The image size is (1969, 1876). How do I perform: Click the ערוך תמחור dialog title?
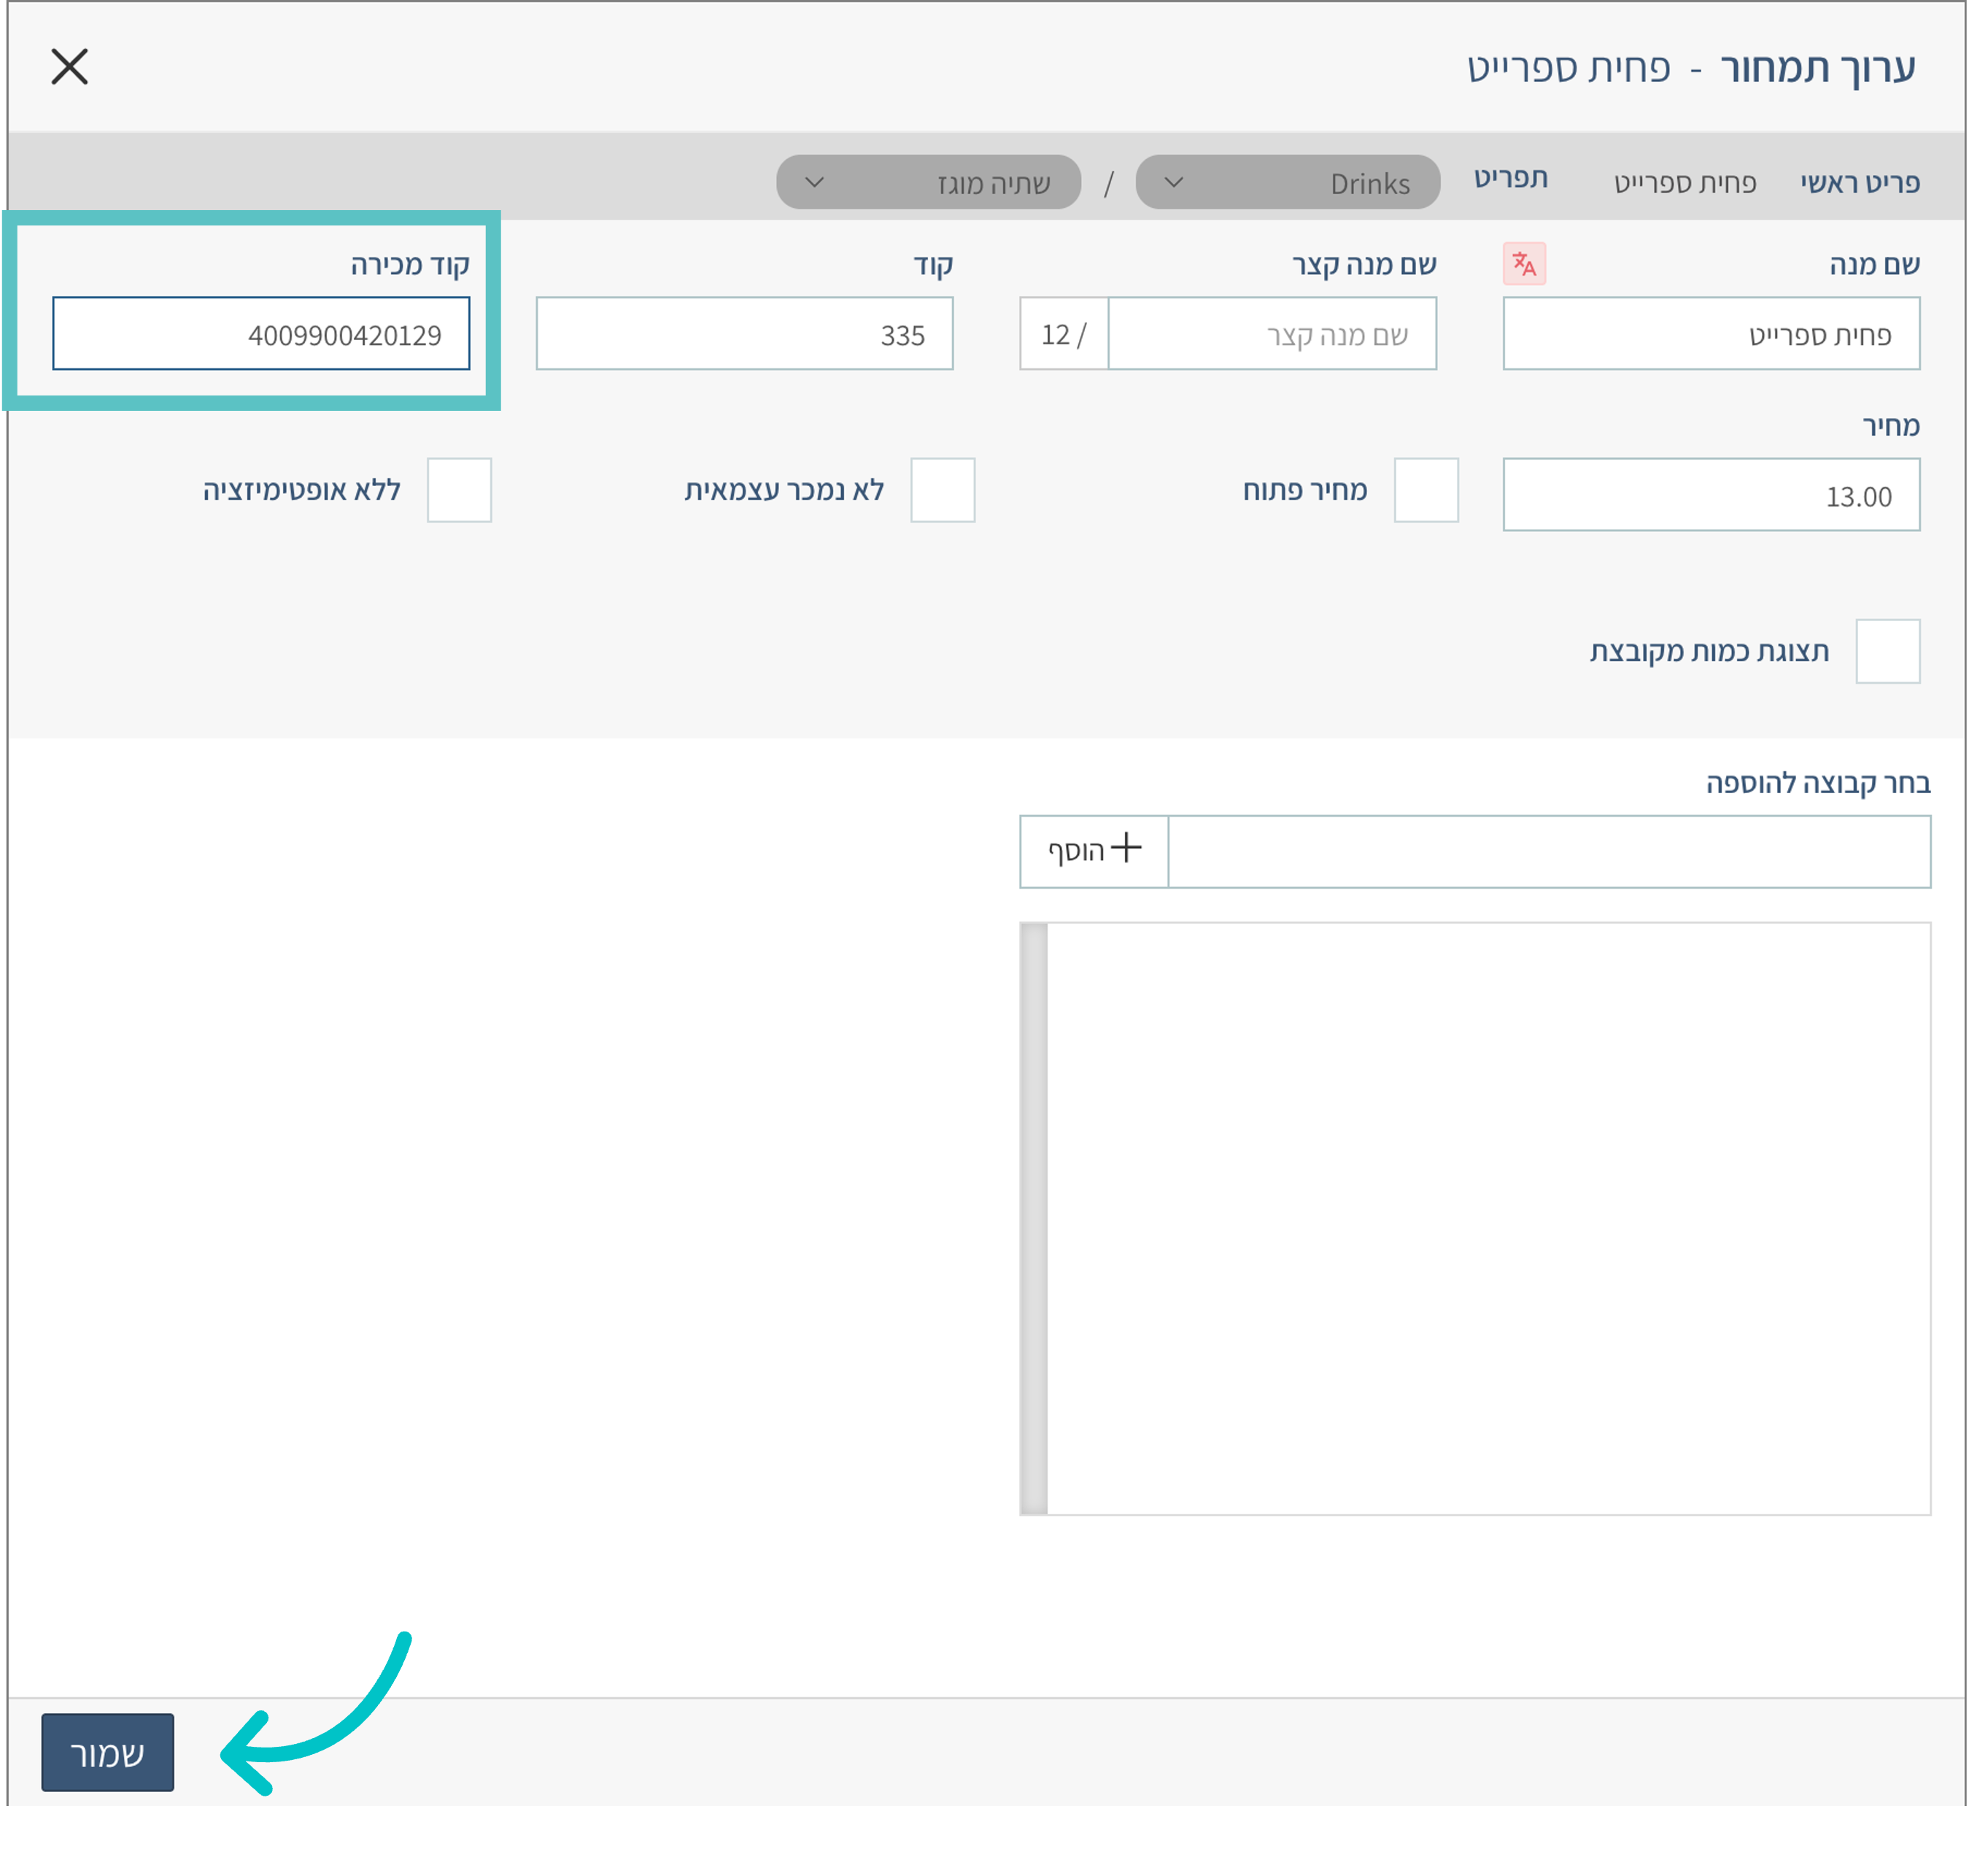[x=1817, y=68]
